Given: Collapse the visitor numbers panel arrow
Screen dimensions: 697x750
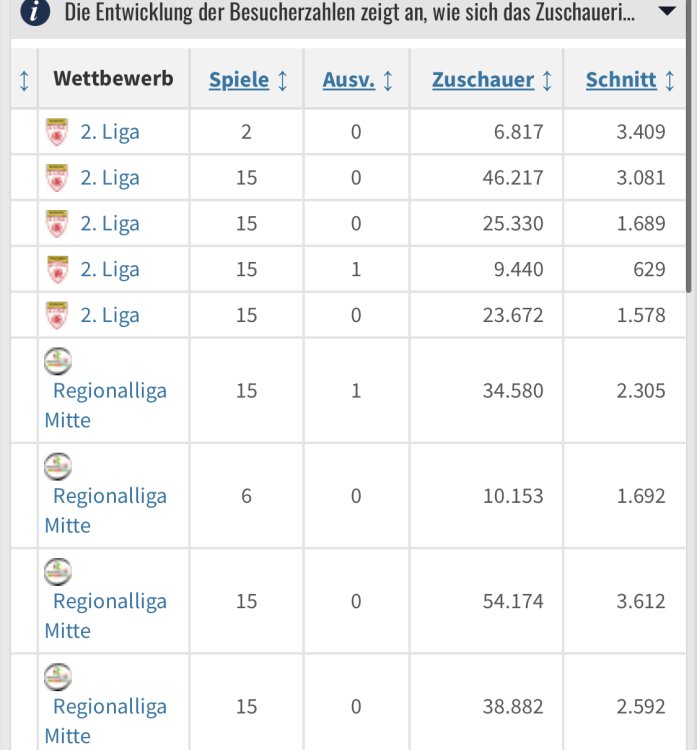Looking at the screenshot, I should pyautogui.click(x=667, y=12).
